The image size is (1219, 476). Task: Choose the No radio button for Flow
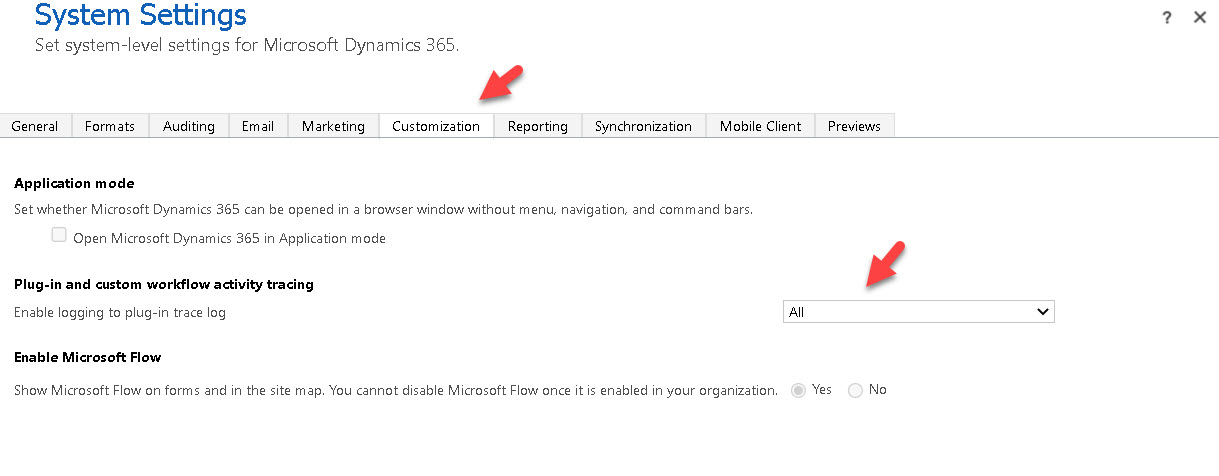click(855, 390)
